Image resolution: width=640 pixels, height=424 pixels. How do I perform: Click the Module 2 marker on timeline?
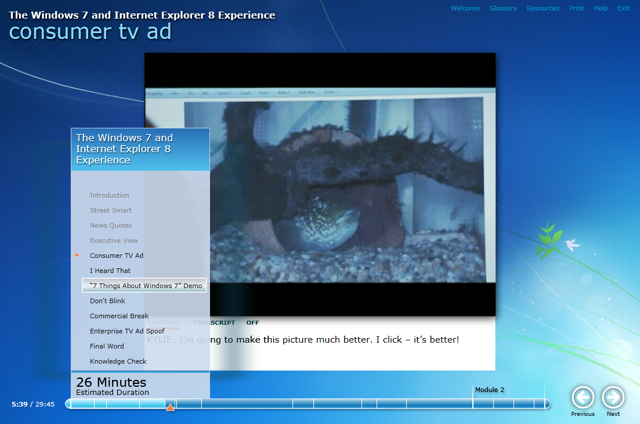489,390
